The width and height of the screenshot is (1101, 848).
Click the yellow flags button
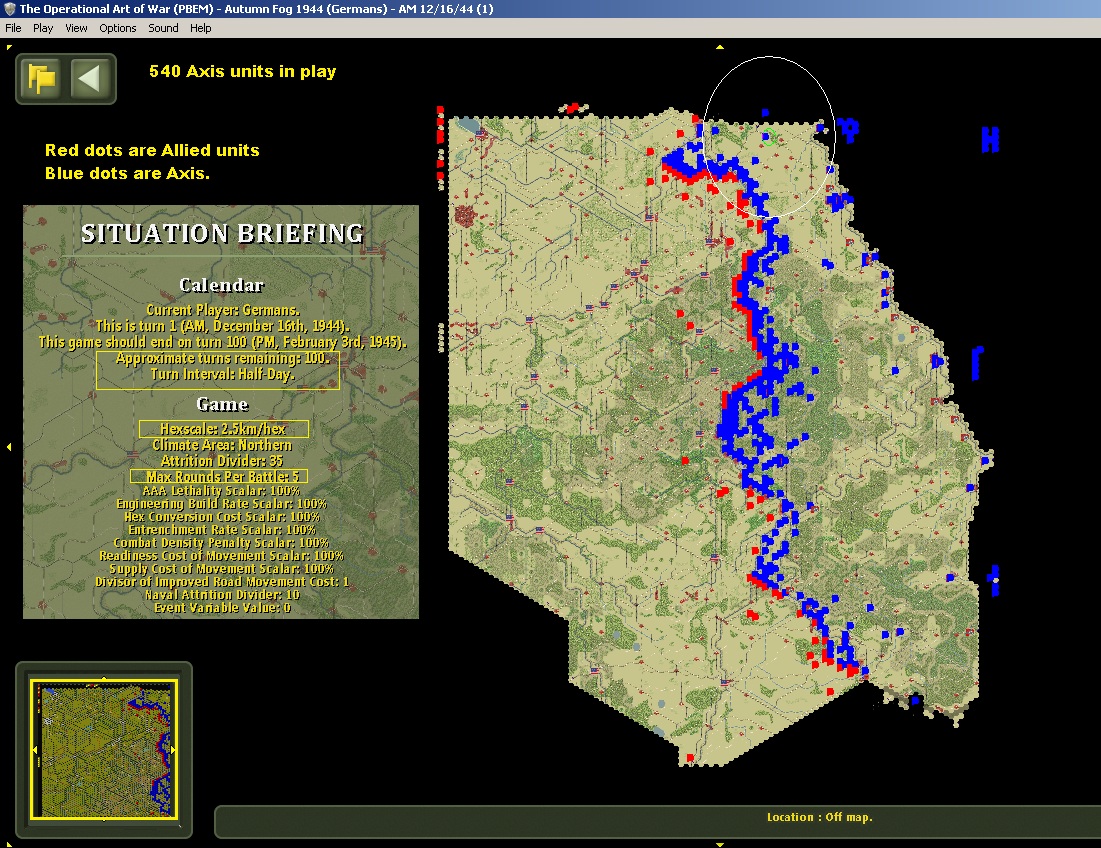click(41, 79)
